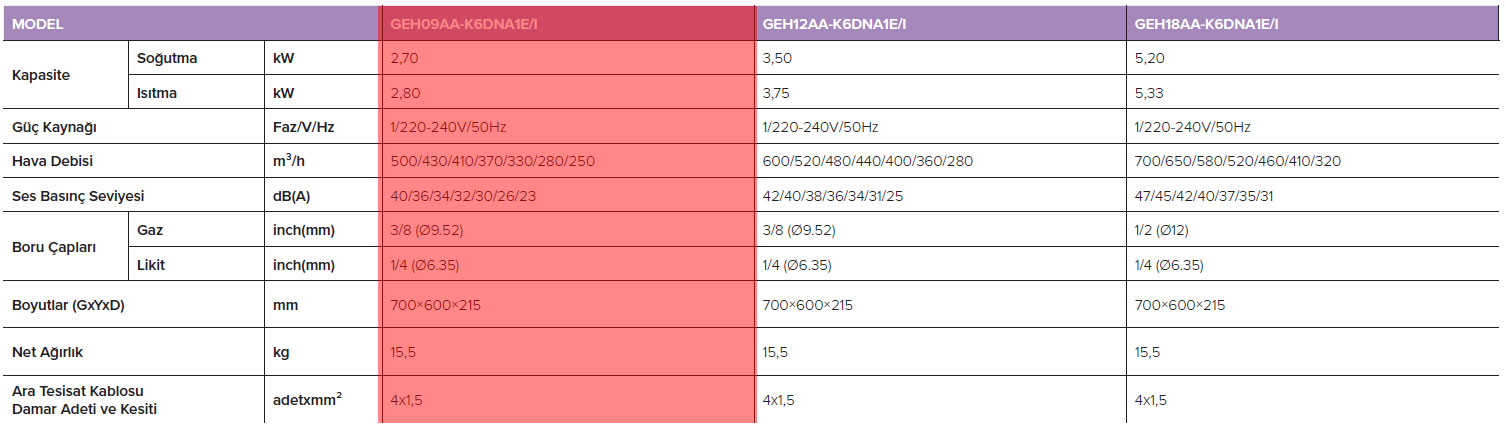
Task: Select the Ses Basınç Seviyesi label
Action: pyautogui.click(x=78, y=195)
